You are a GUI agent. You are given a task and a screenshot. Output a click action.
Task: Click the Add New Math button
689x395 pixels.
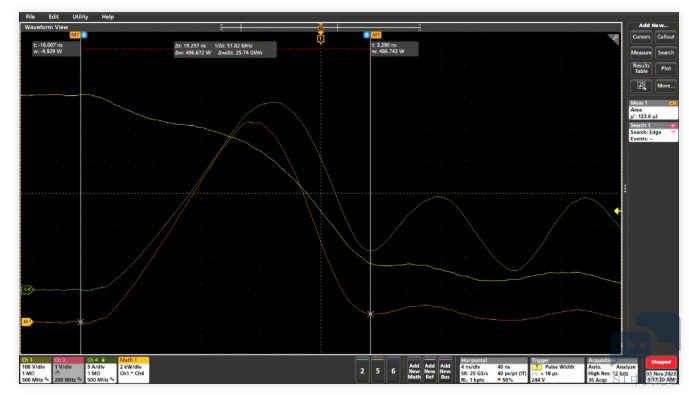point(414,370)
